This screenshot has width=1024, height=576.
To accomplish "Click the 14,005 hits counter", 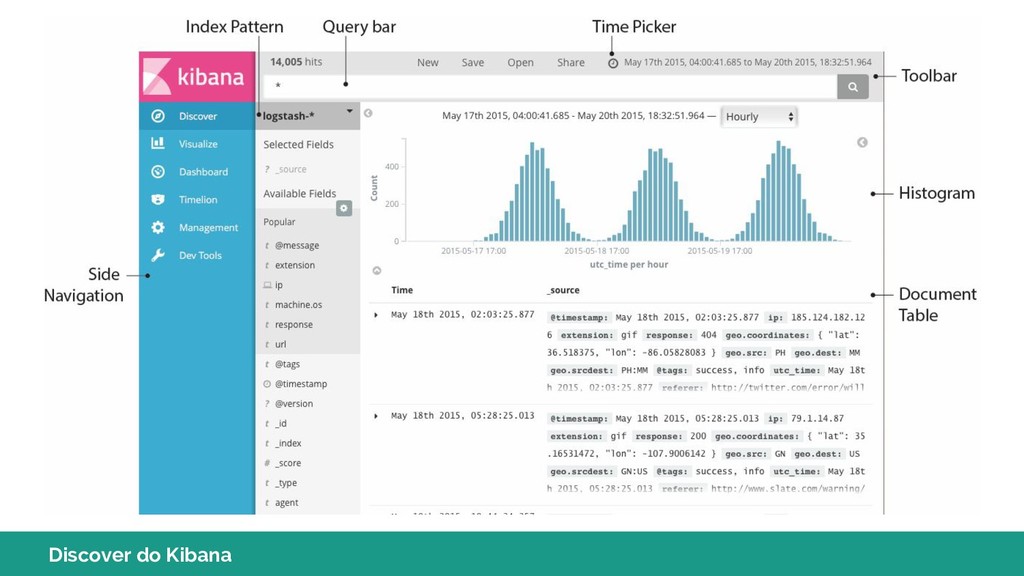I will pyautogui.click(x=296, y=62).
